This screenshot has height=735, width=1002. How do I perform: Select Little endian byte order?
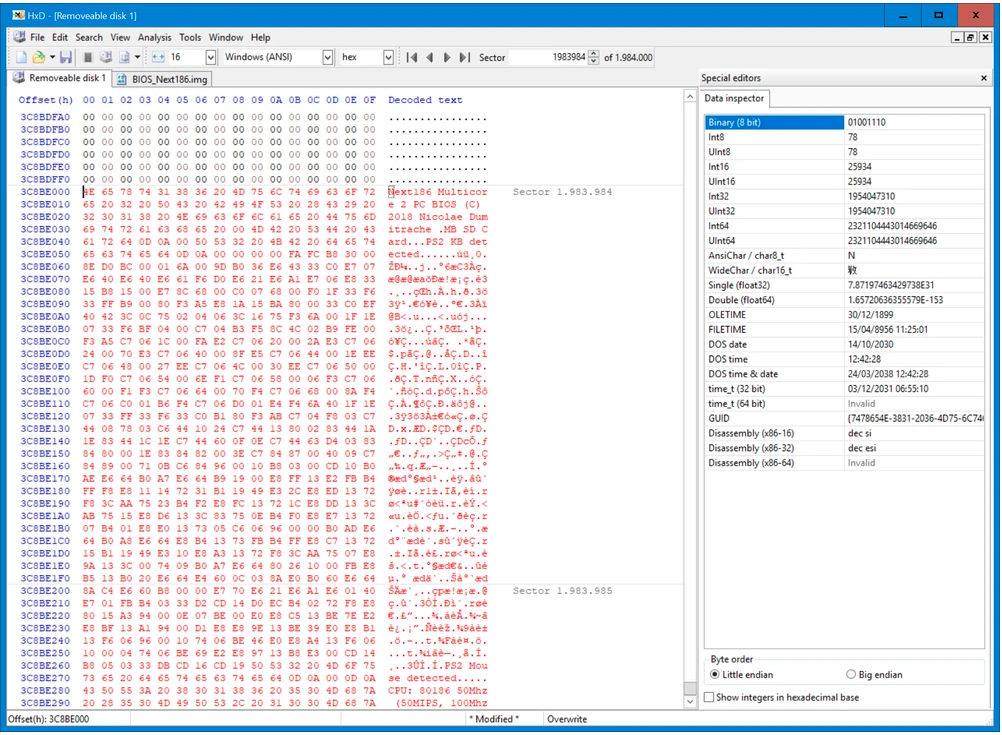click(x=714, y=675)
